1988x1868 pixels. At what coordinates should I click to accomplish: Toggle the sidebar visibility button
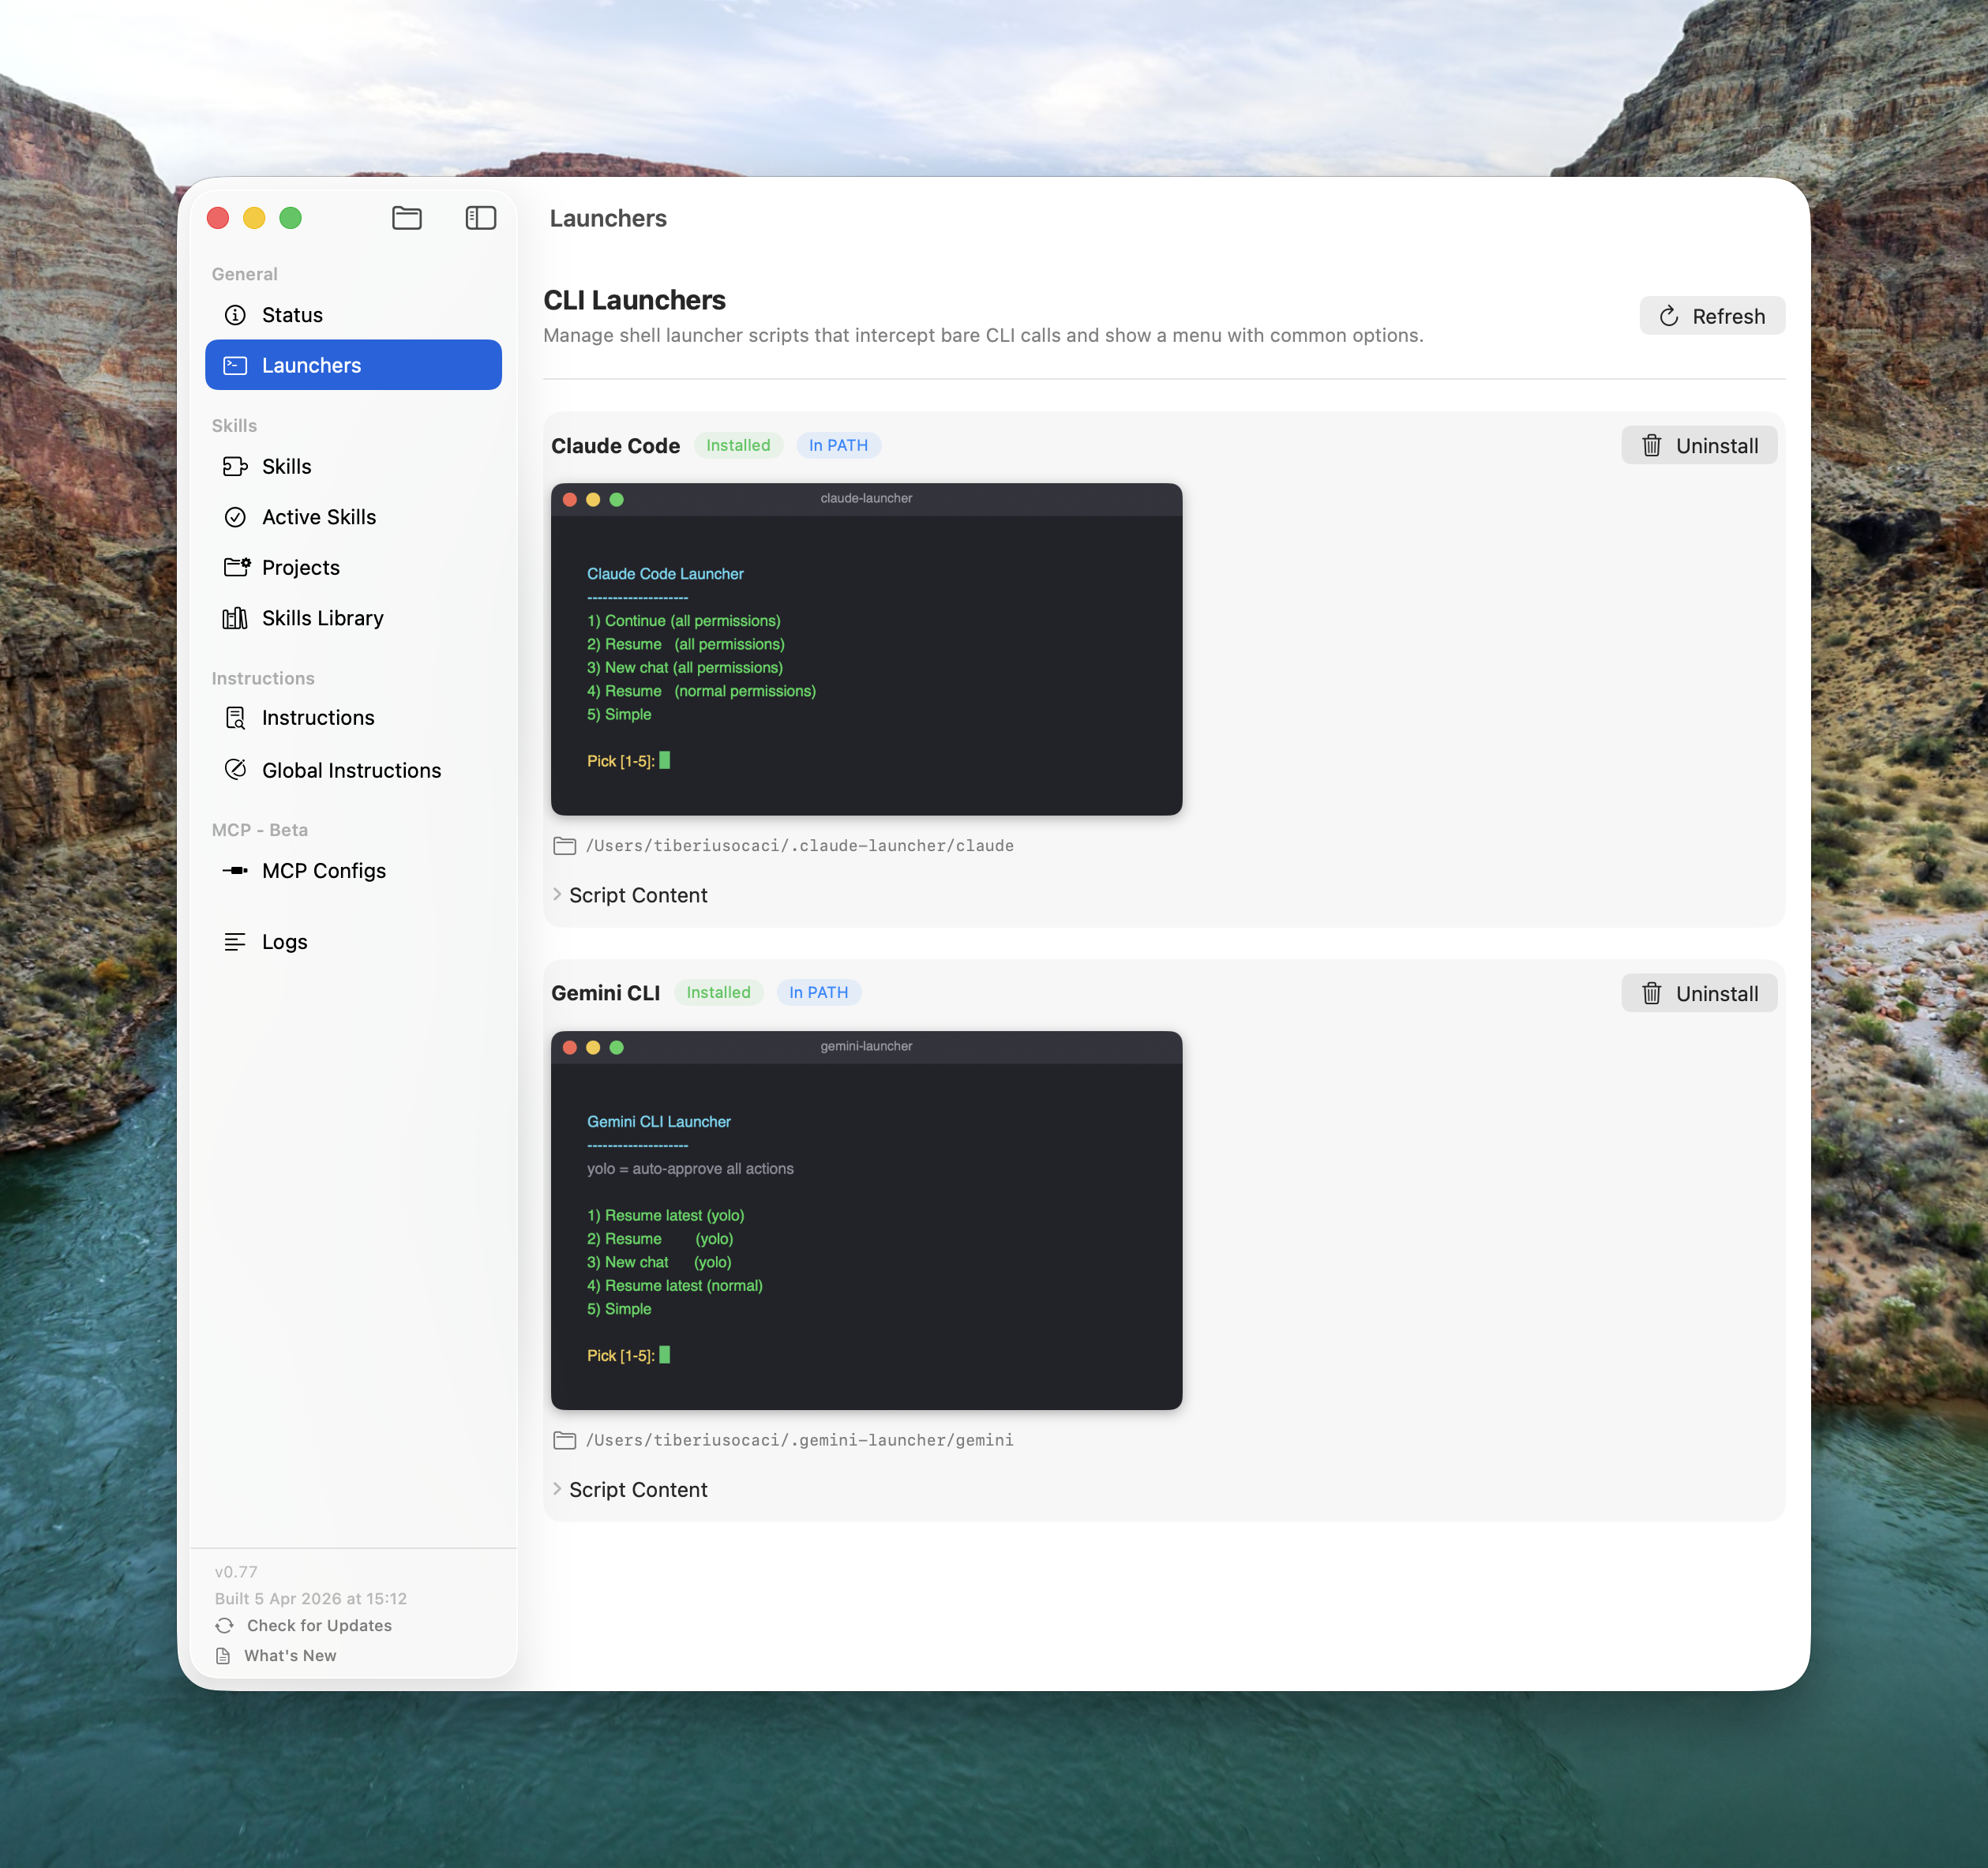pyautogui.click(x=480, y=218)
